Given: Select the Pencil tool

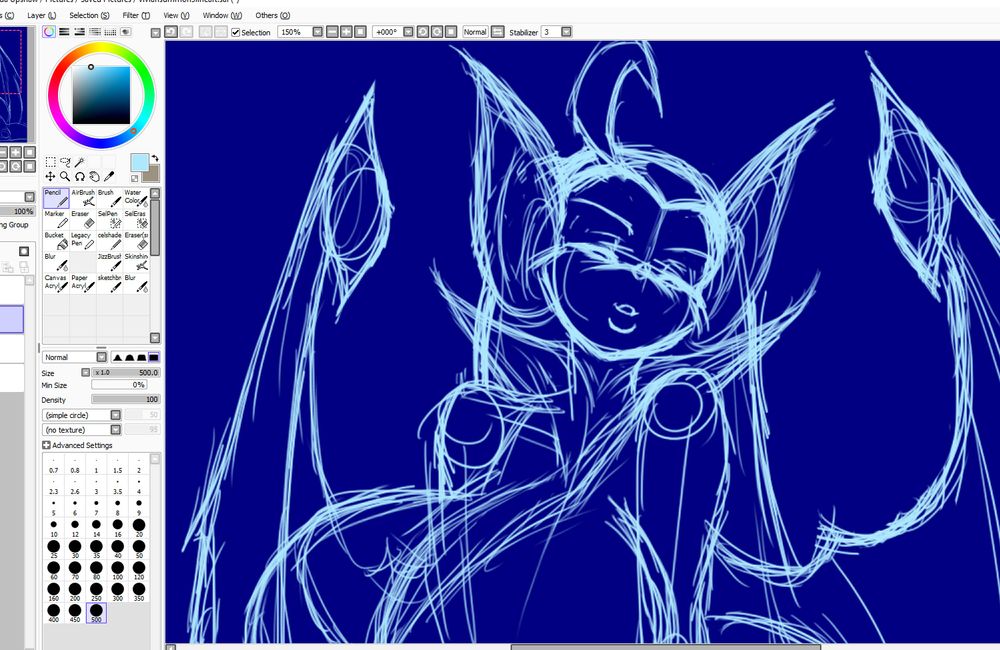Looking at the screenshot, I should point(56,198).
